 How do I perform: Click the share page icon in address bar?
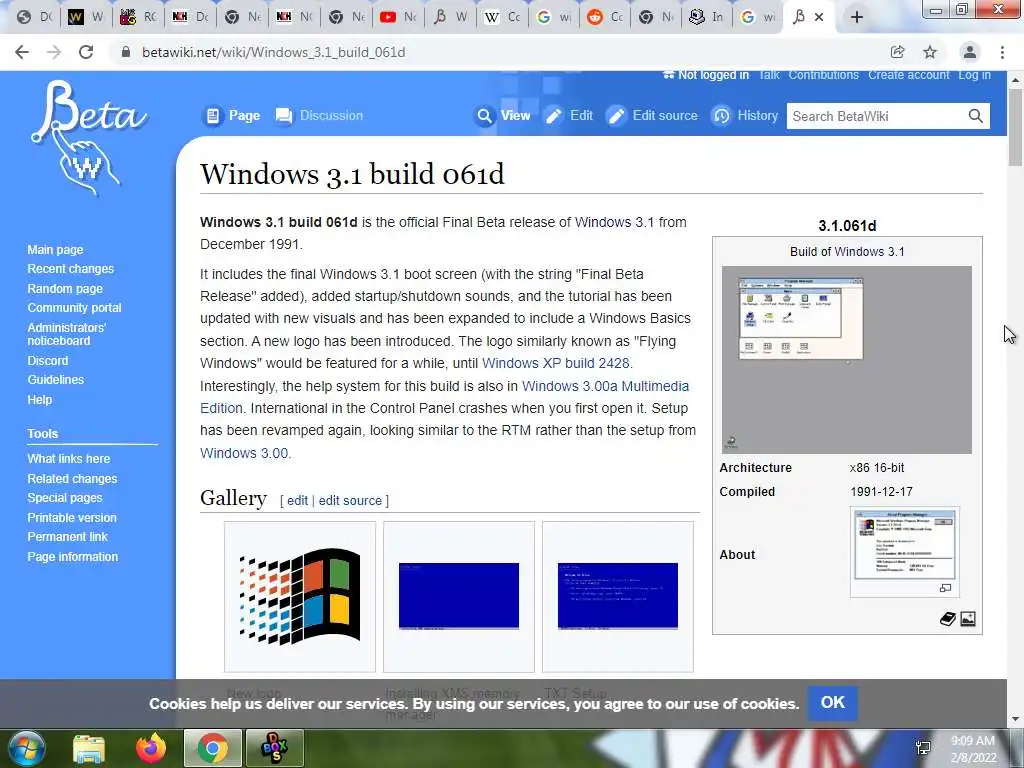point(898,52)
